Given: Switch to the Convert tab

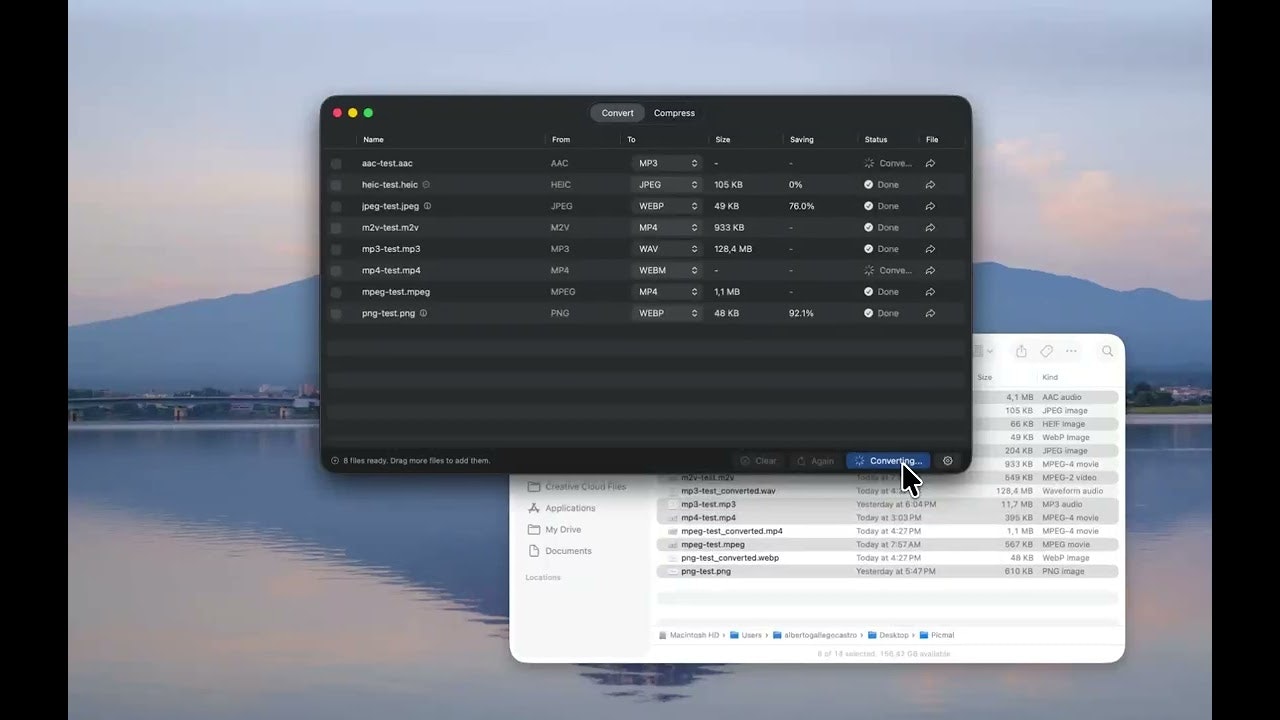Looking at the screenshot, I should coord(617,113).
